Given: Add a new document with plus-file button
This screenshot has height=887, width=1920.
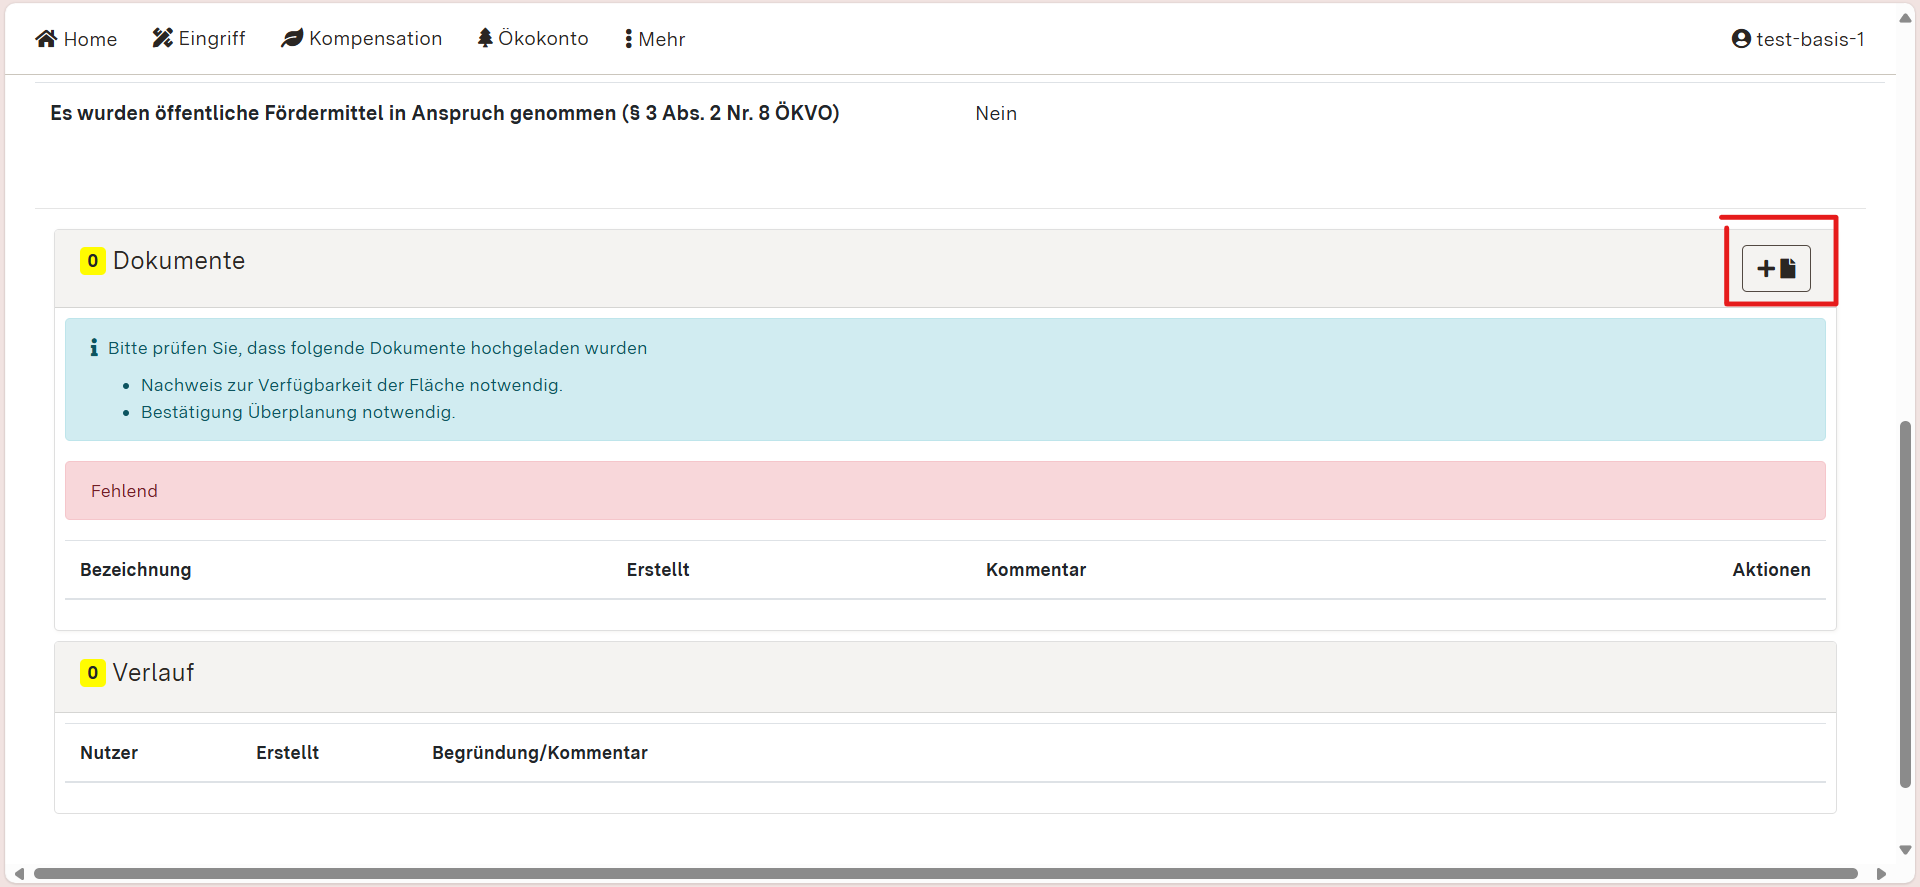Looking at the screenshot, I should pyautogui.click(x=1776, y=269).
